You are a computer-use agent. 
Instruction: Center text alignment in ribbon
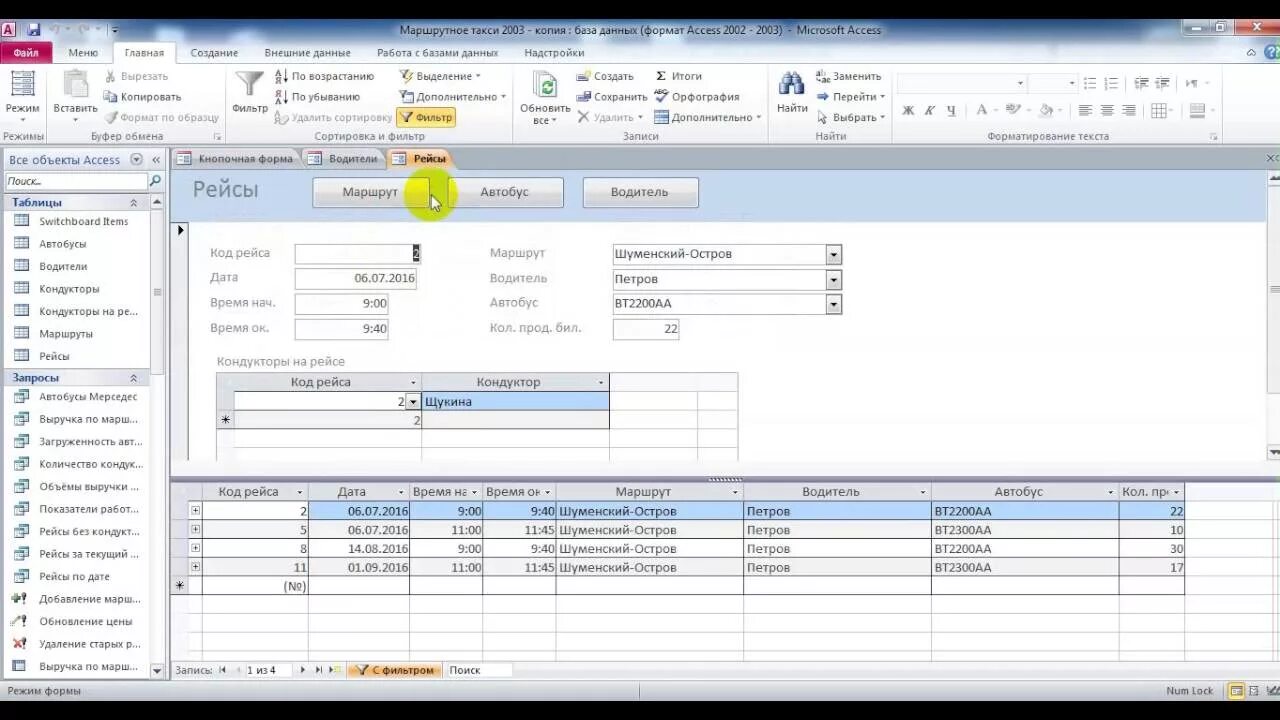(x=1107, y=111)
